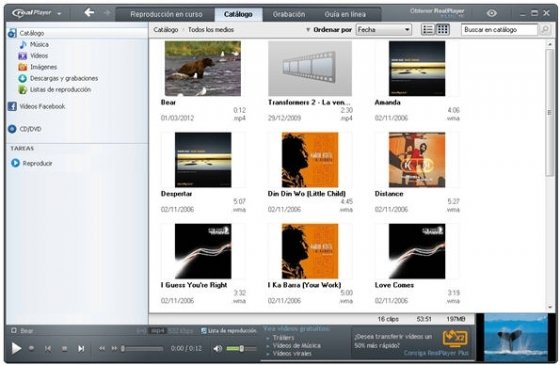The width and height of the screenshot is (560, 365).
Task: Click the back arrow in the title bar
Action: (89, 13)
